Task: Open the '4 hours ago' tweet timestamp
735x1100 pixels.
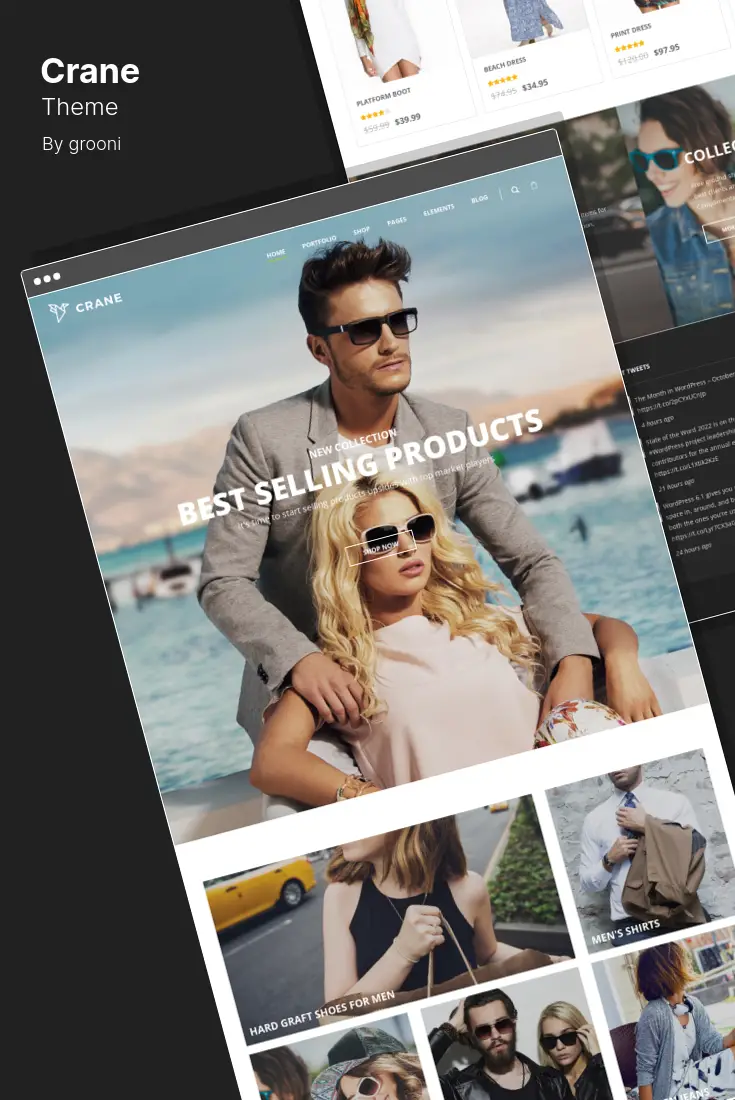Action: (x=657, y=421)
